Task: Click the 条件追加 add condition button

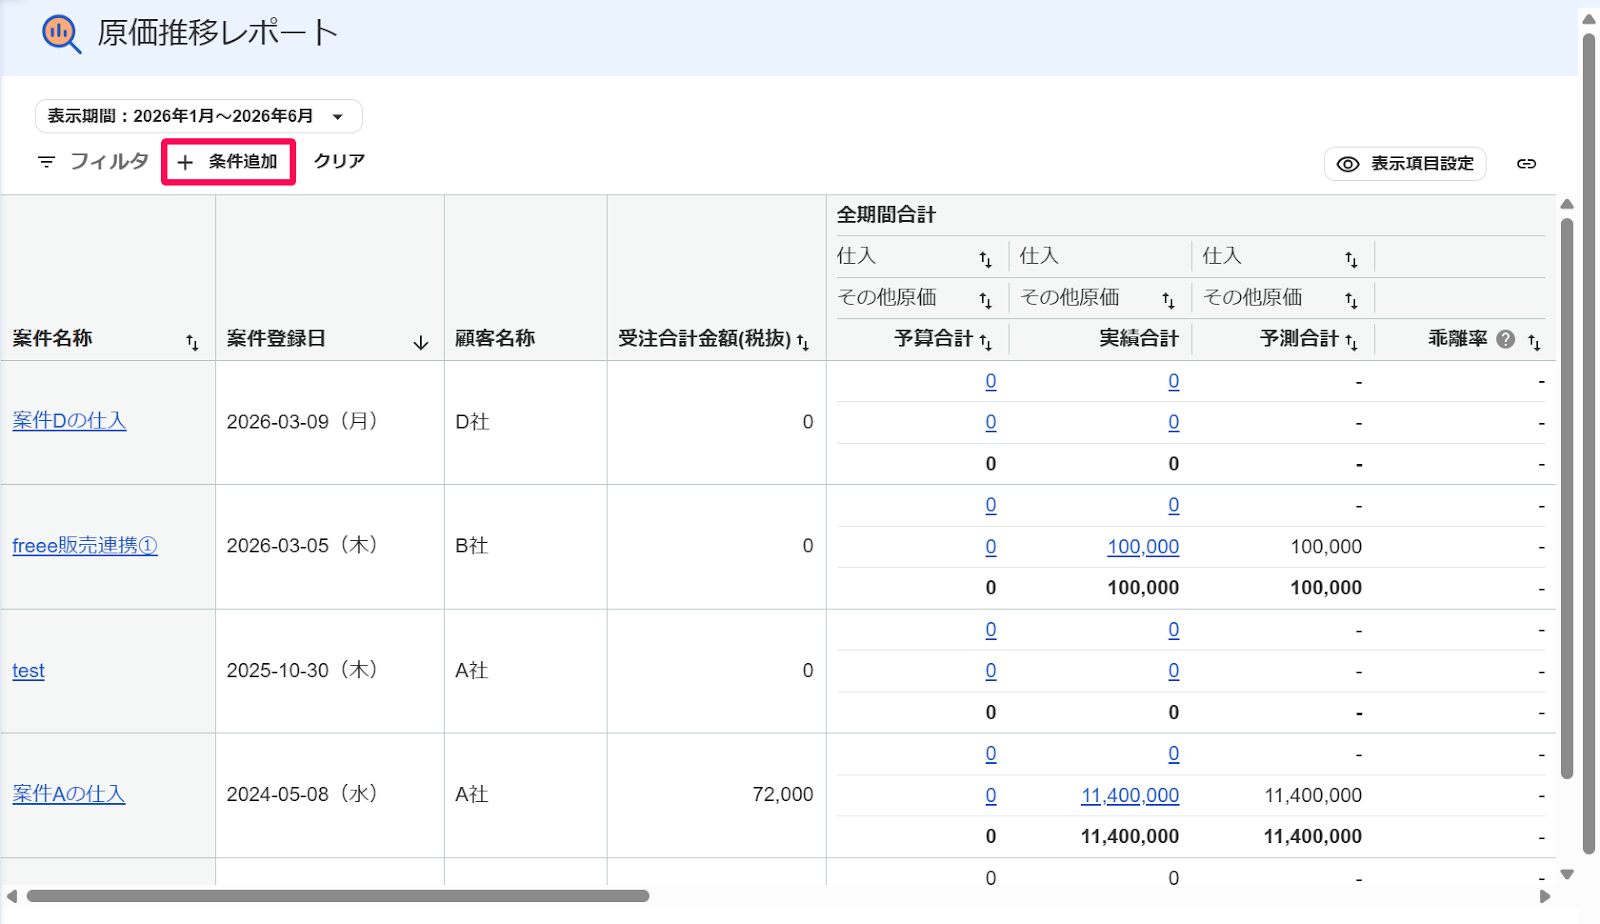Action: [x=228, y=161]
